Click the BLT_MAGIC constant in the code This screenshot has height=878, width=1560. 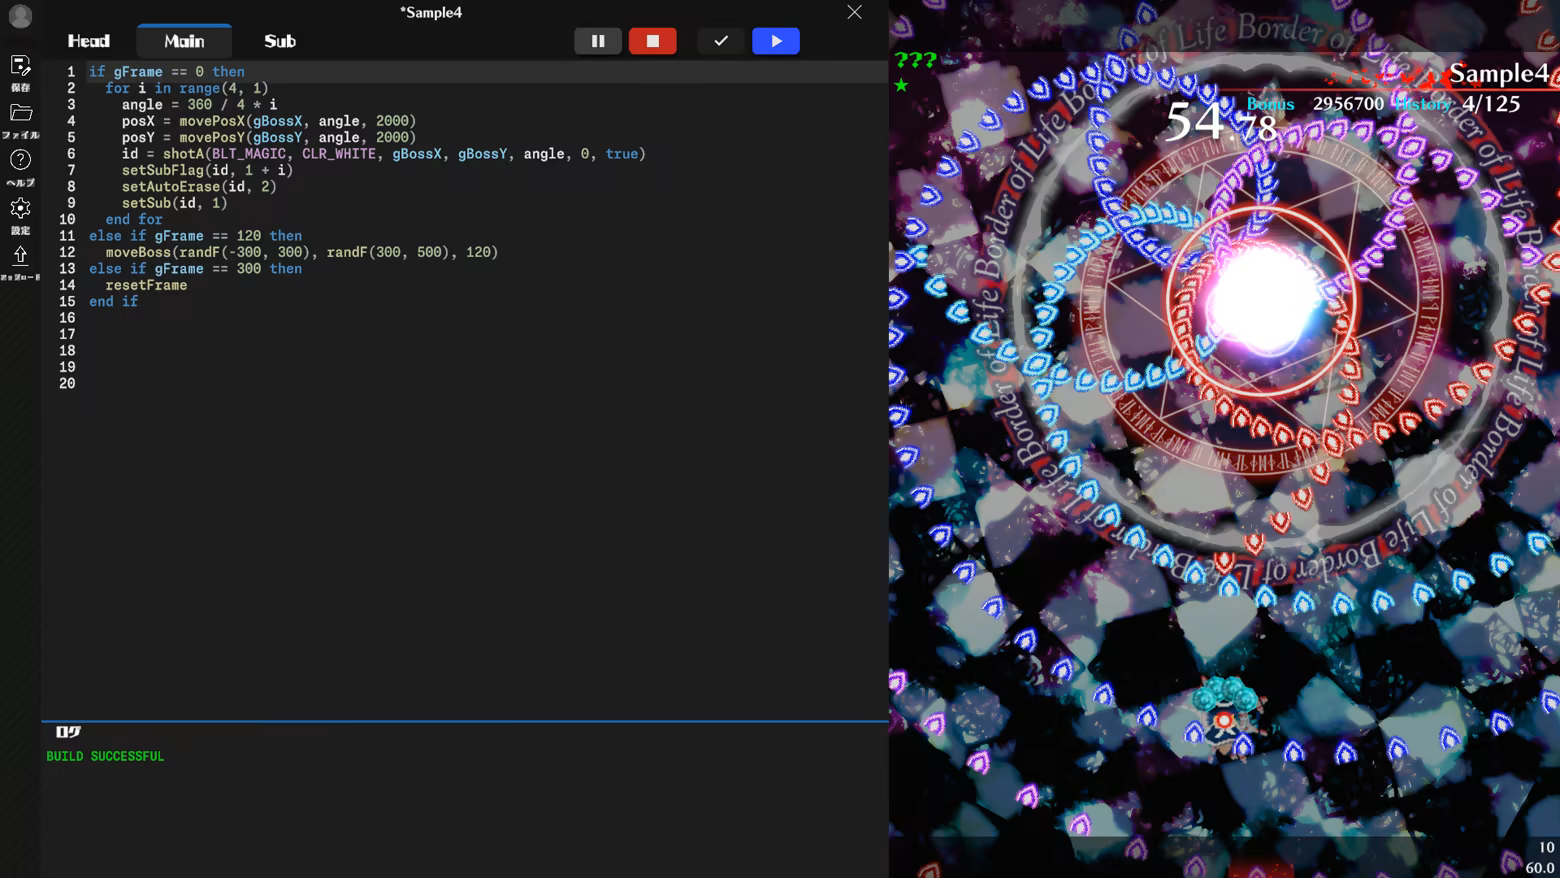pyautogui.click(x=249, y=154)
